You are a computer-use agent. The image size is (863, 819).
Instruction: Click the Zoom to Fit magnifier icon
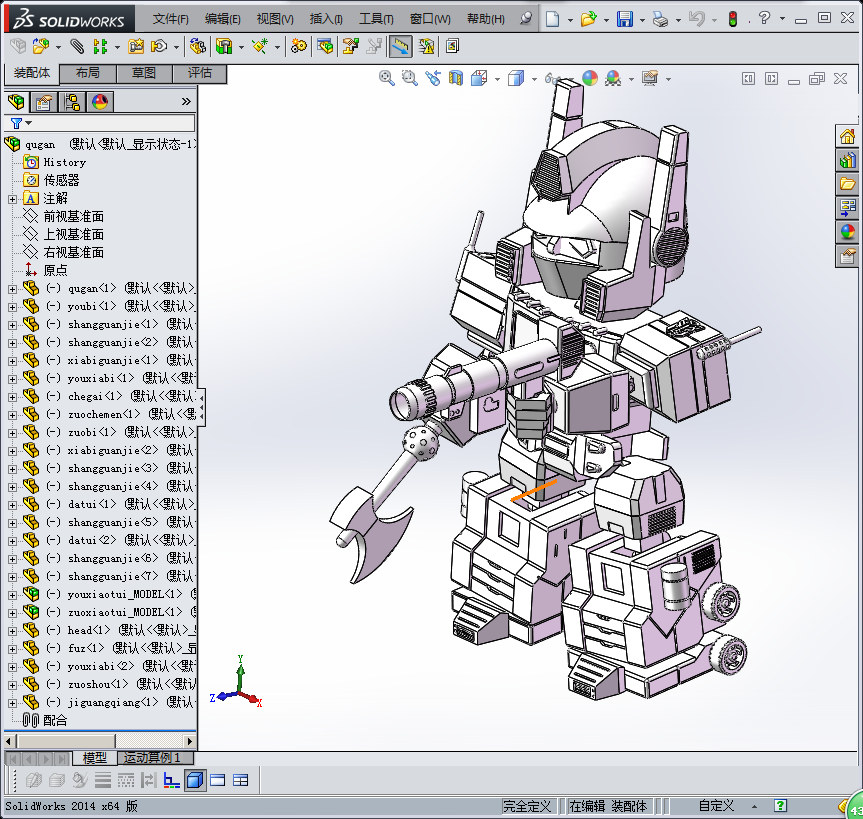click(386, 78)
